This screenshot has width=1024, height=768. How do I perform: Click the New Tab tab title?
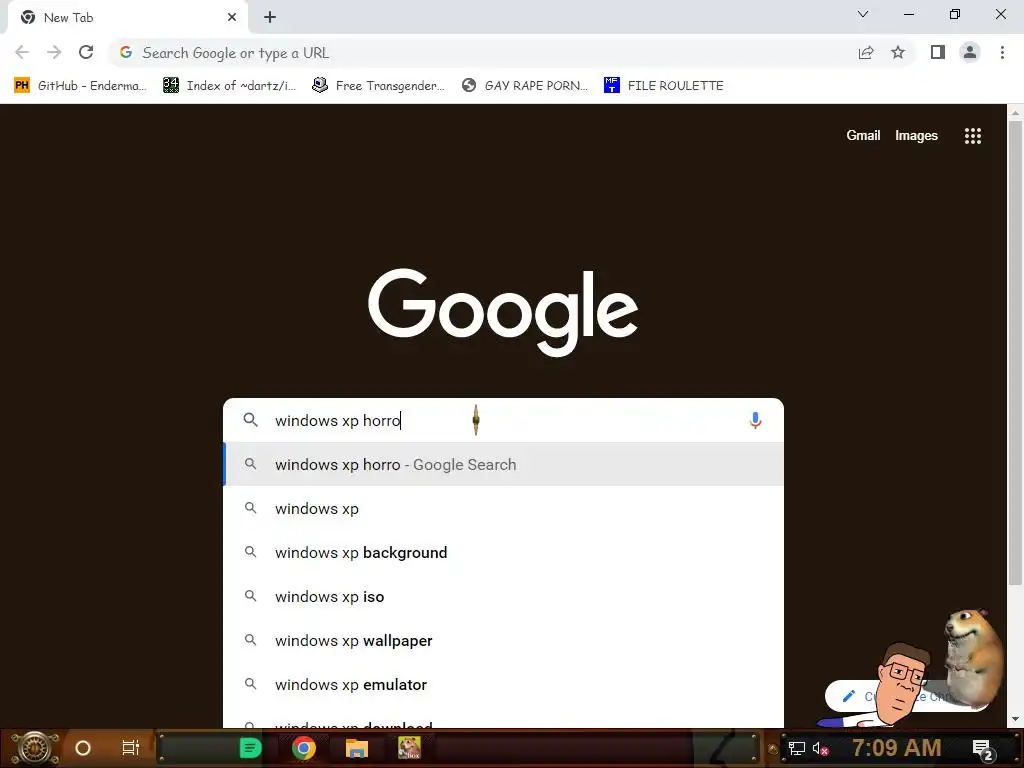coord(69,18)
